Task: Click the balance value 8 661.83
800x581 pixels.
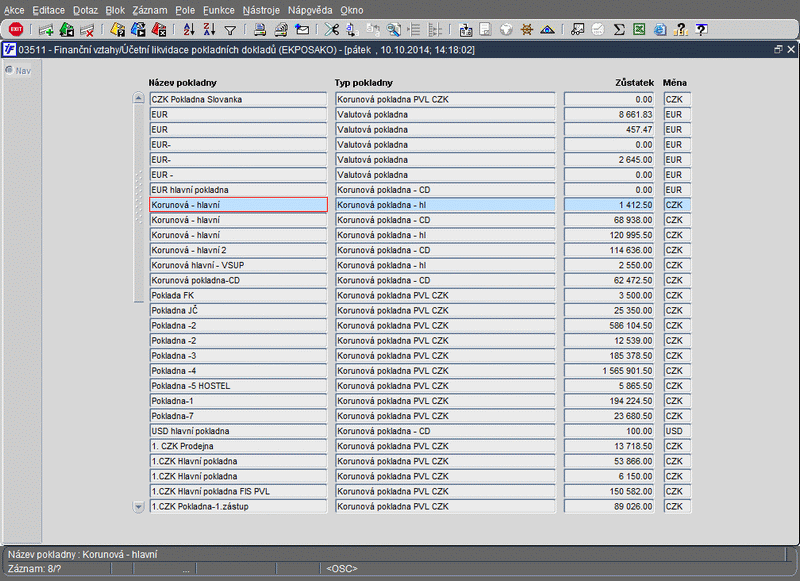Action: (609, 114)
